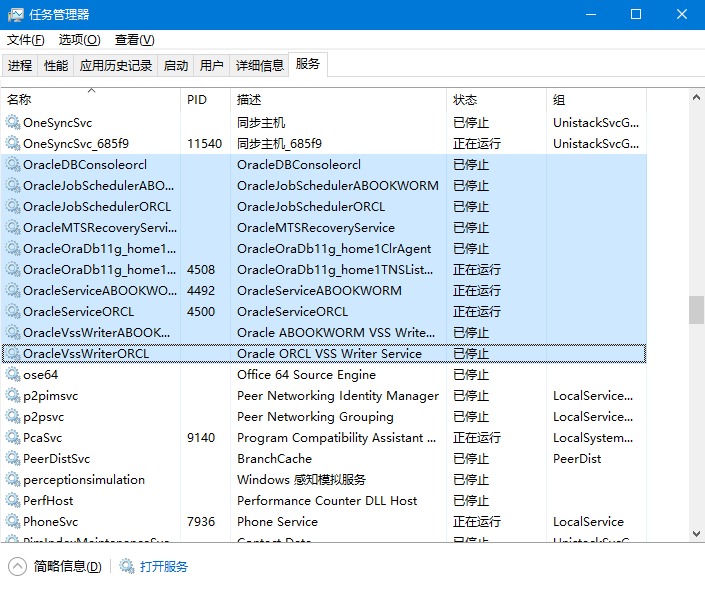Sort by the PID column header

pyautogui.click(x=205, y=99)
